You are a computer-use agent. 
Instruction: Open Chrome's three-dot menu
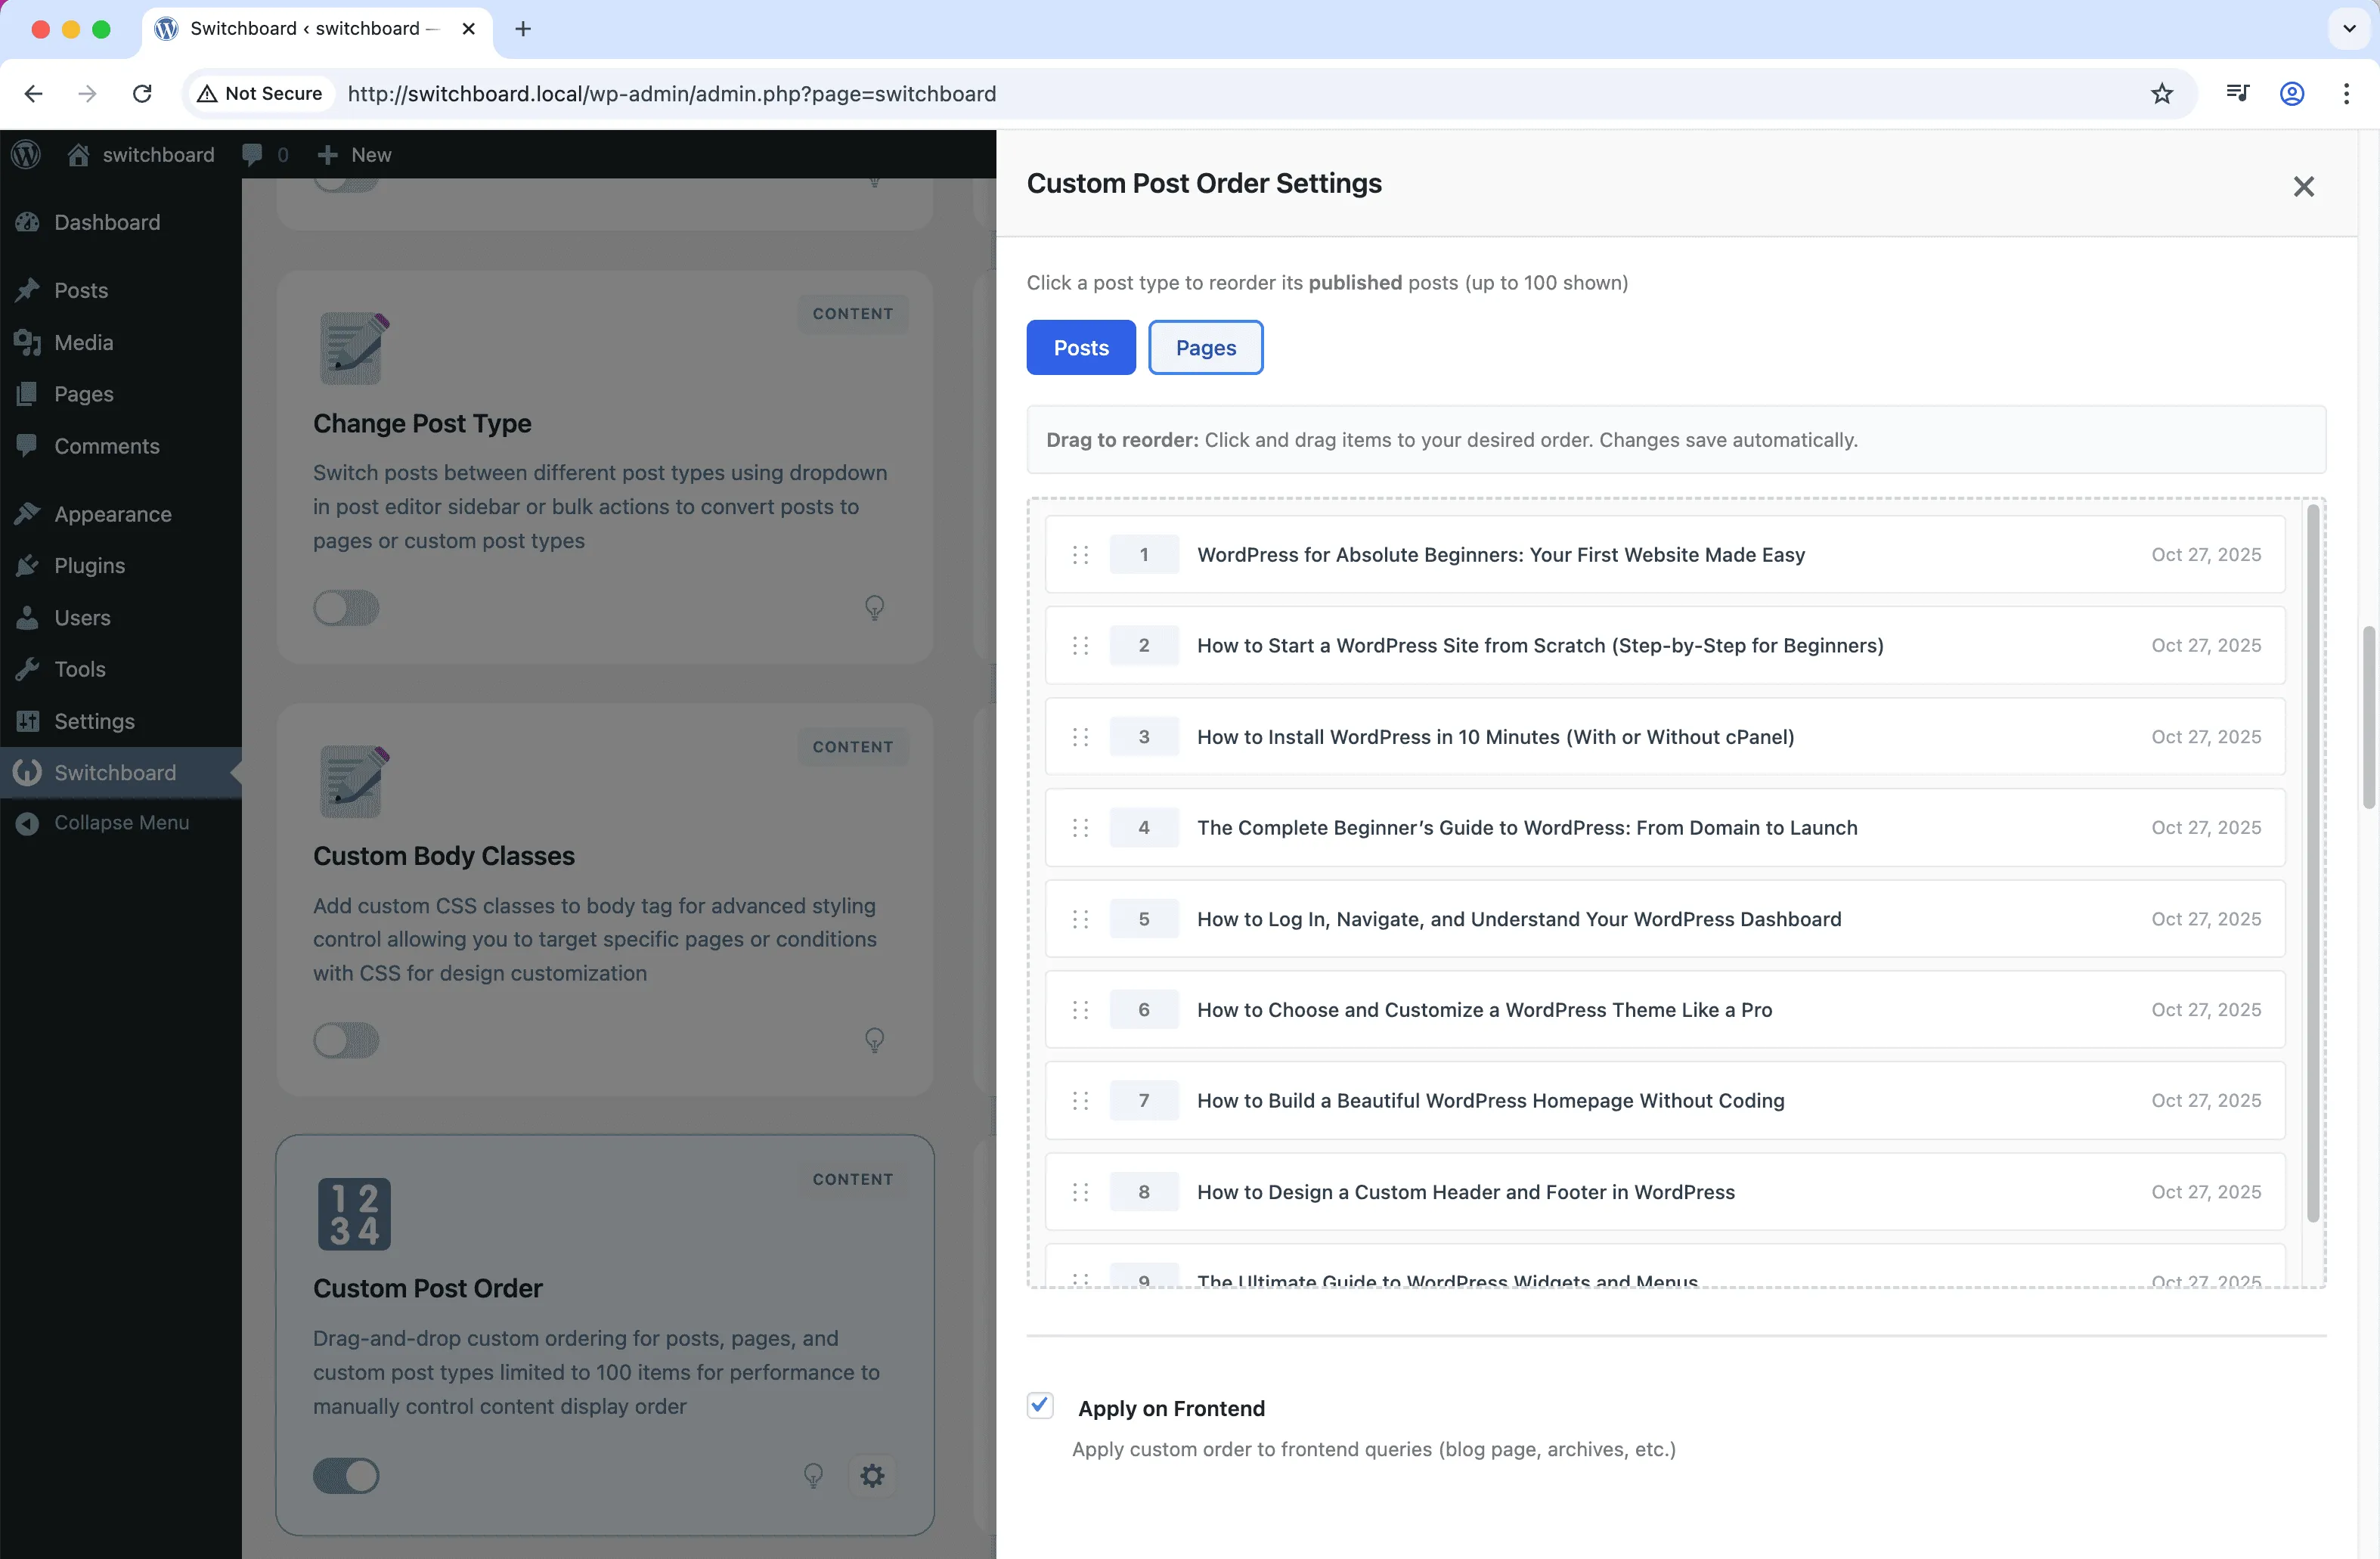2347,93
